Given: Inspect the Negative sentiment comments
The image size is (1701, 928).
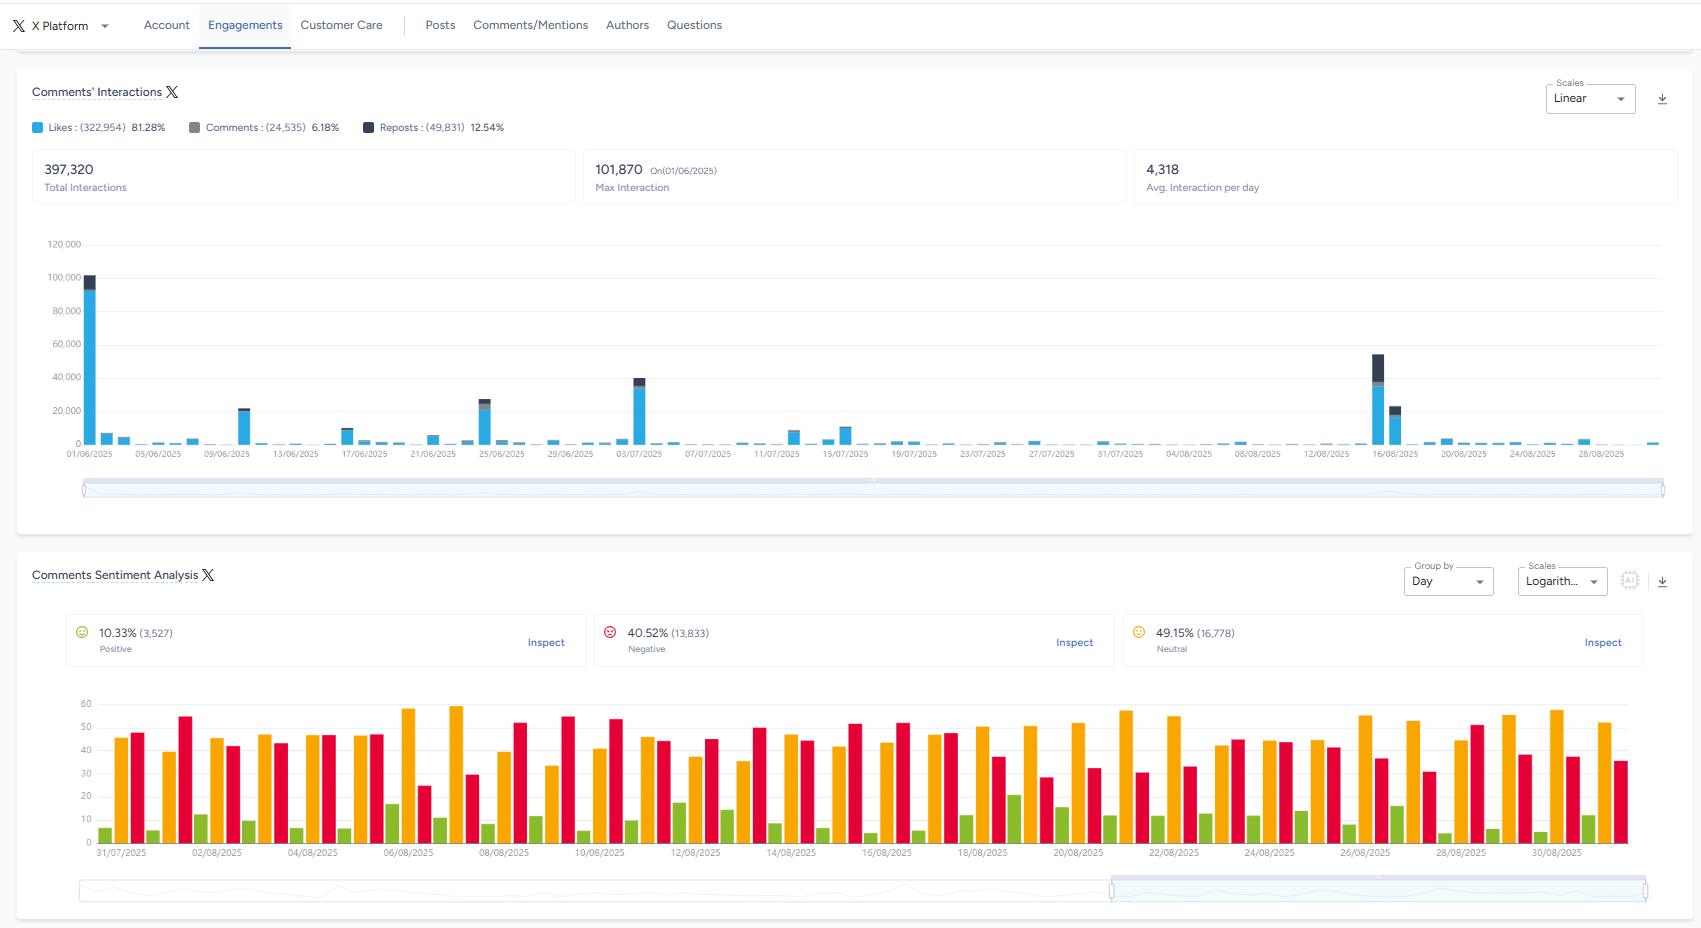Looking at the screenshot, I should click(x=1074, y=643).
